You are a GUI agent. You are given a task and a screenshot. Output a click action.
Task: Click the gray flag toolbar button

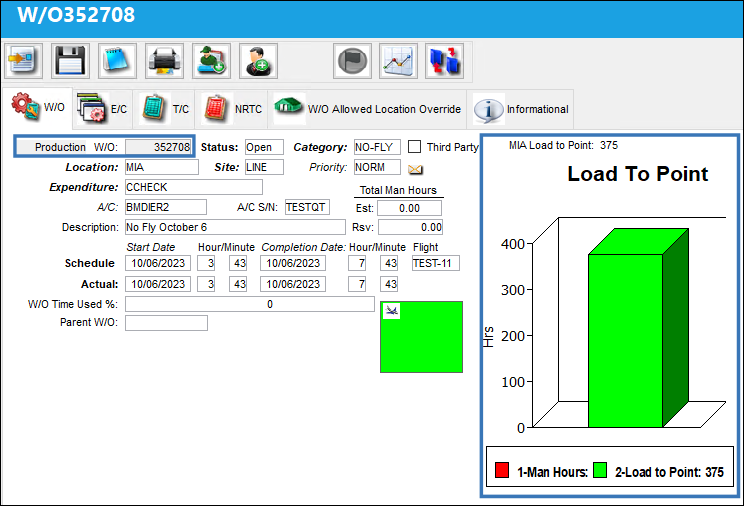point(352,61)
